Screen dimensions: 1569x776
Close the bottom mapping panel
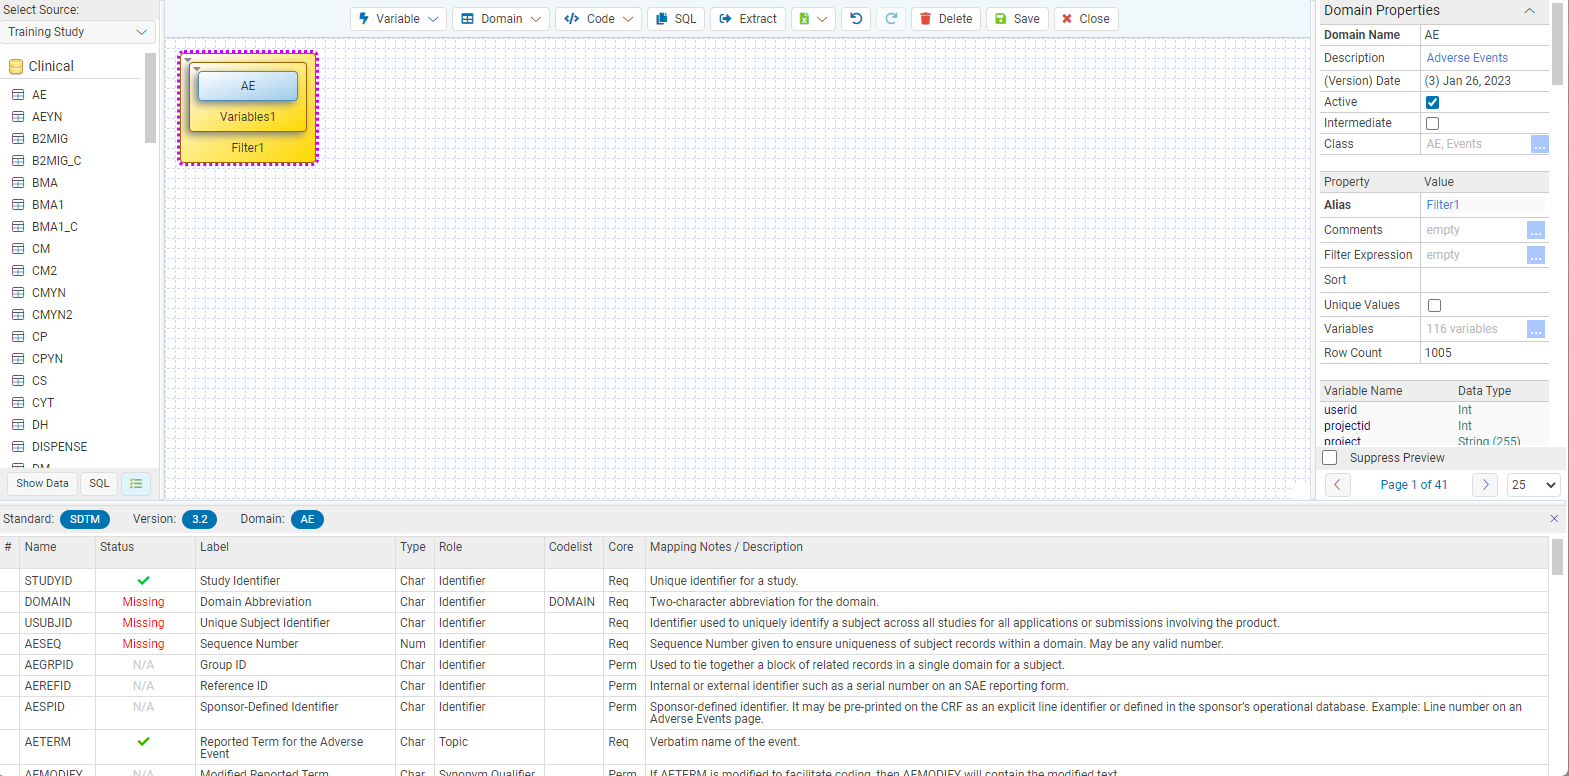(1554, 518)
